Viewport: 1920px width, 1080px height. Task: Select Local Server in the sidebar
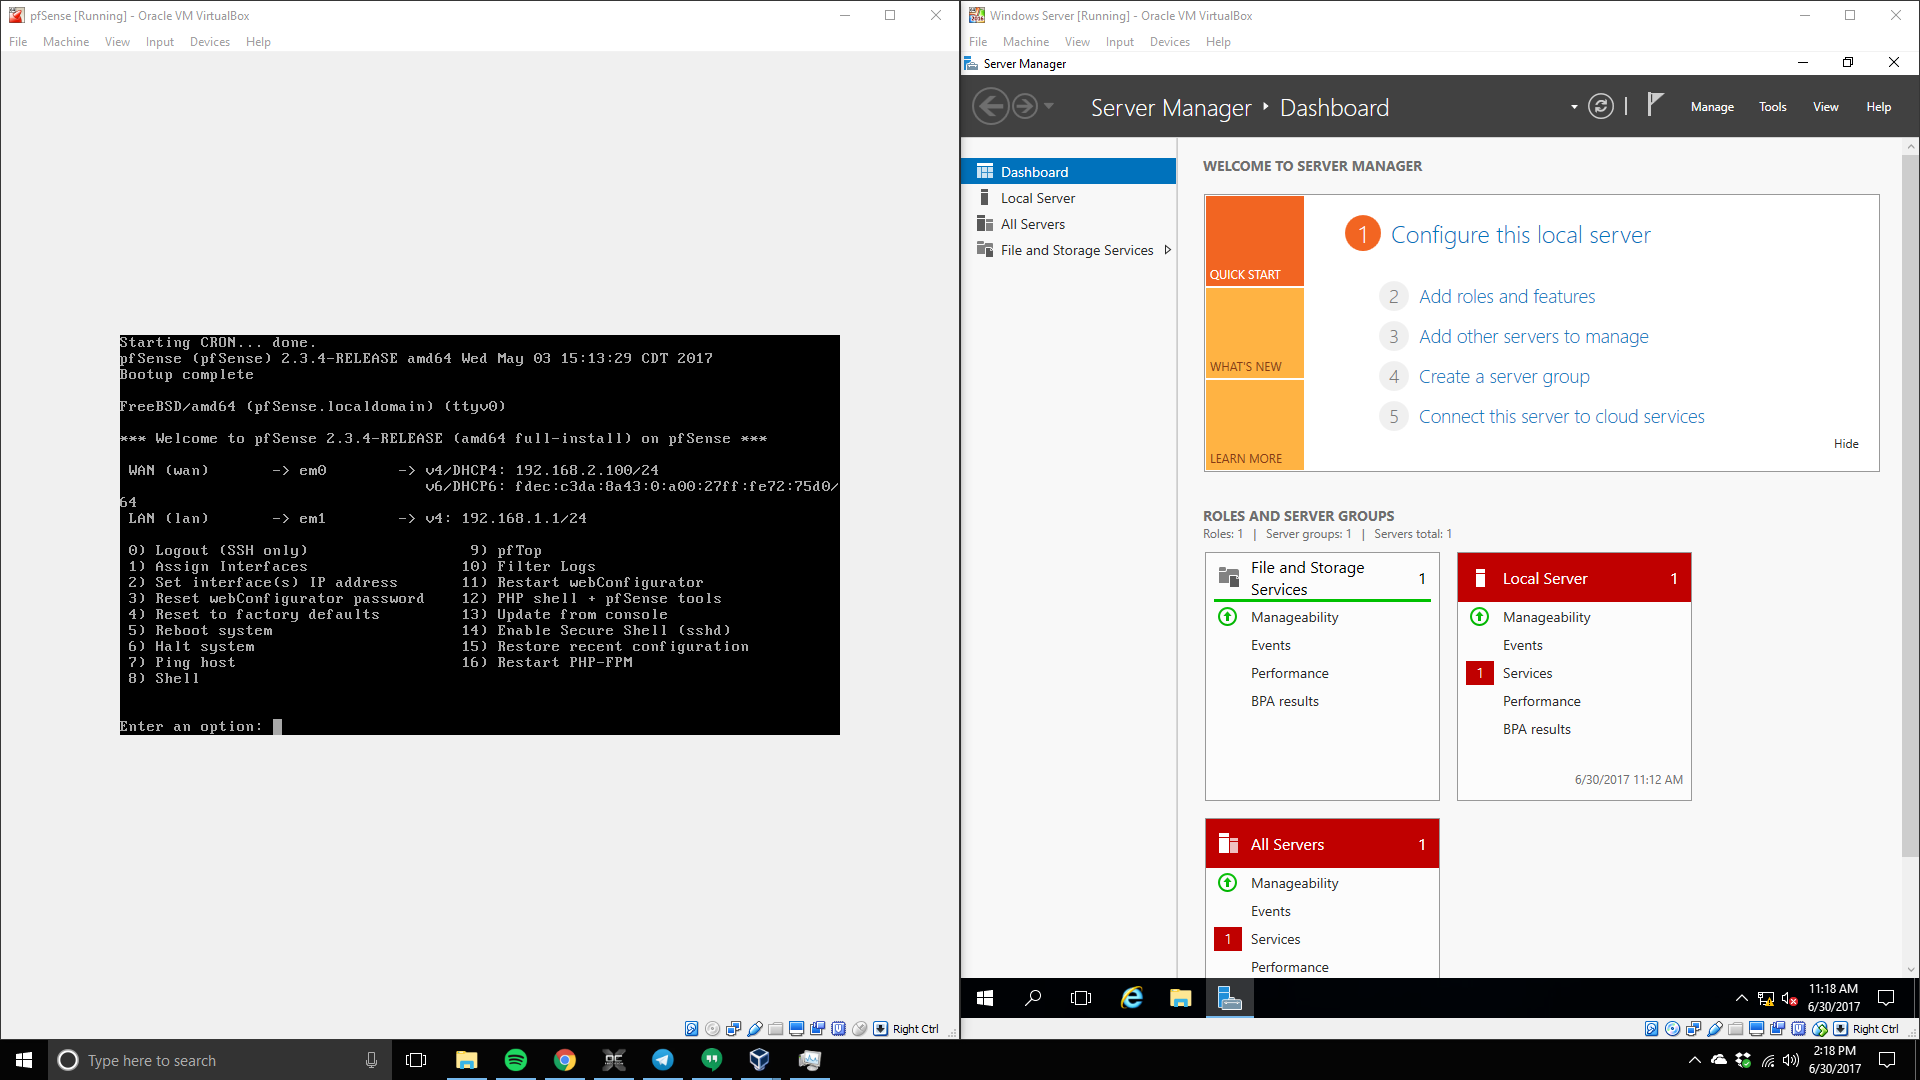click(x=1037, y=198)
